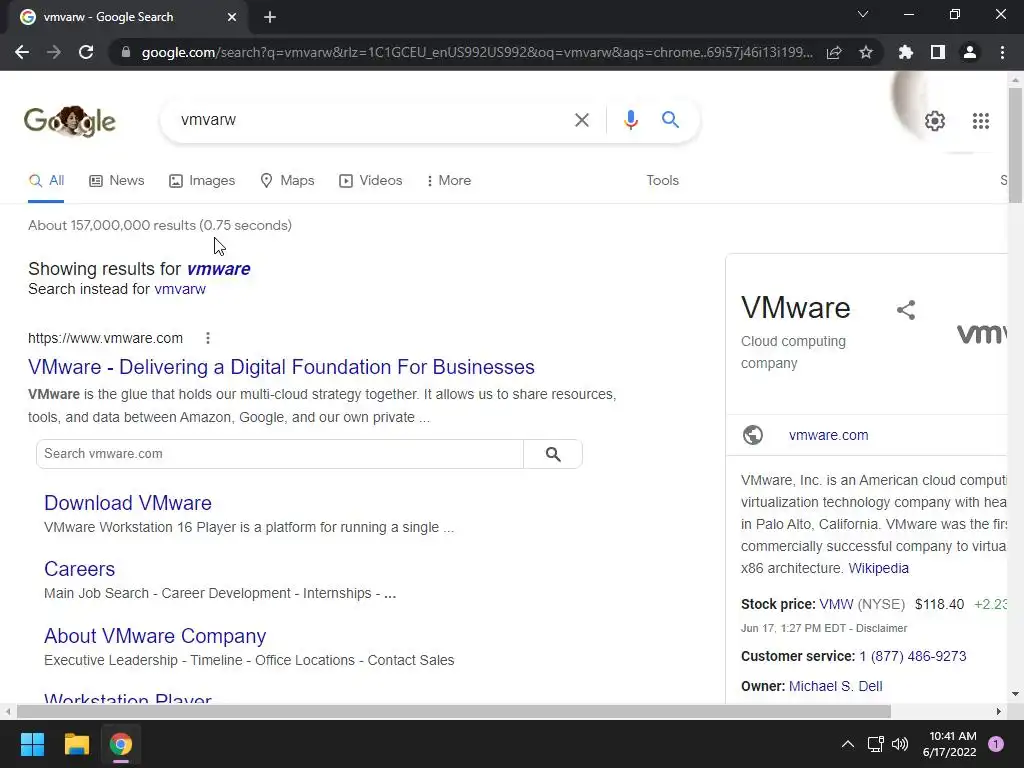Viewport: 1024px width, 768px height.
Task: Open the network tray icon
Action: click(875, 744)
